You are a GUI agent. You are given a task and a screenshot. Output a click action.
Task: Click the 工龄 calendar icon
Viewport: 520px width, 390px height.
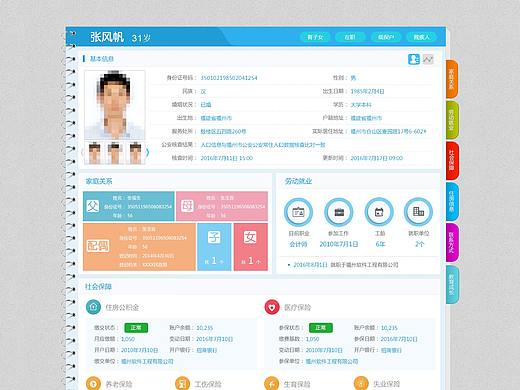[379, 212]
